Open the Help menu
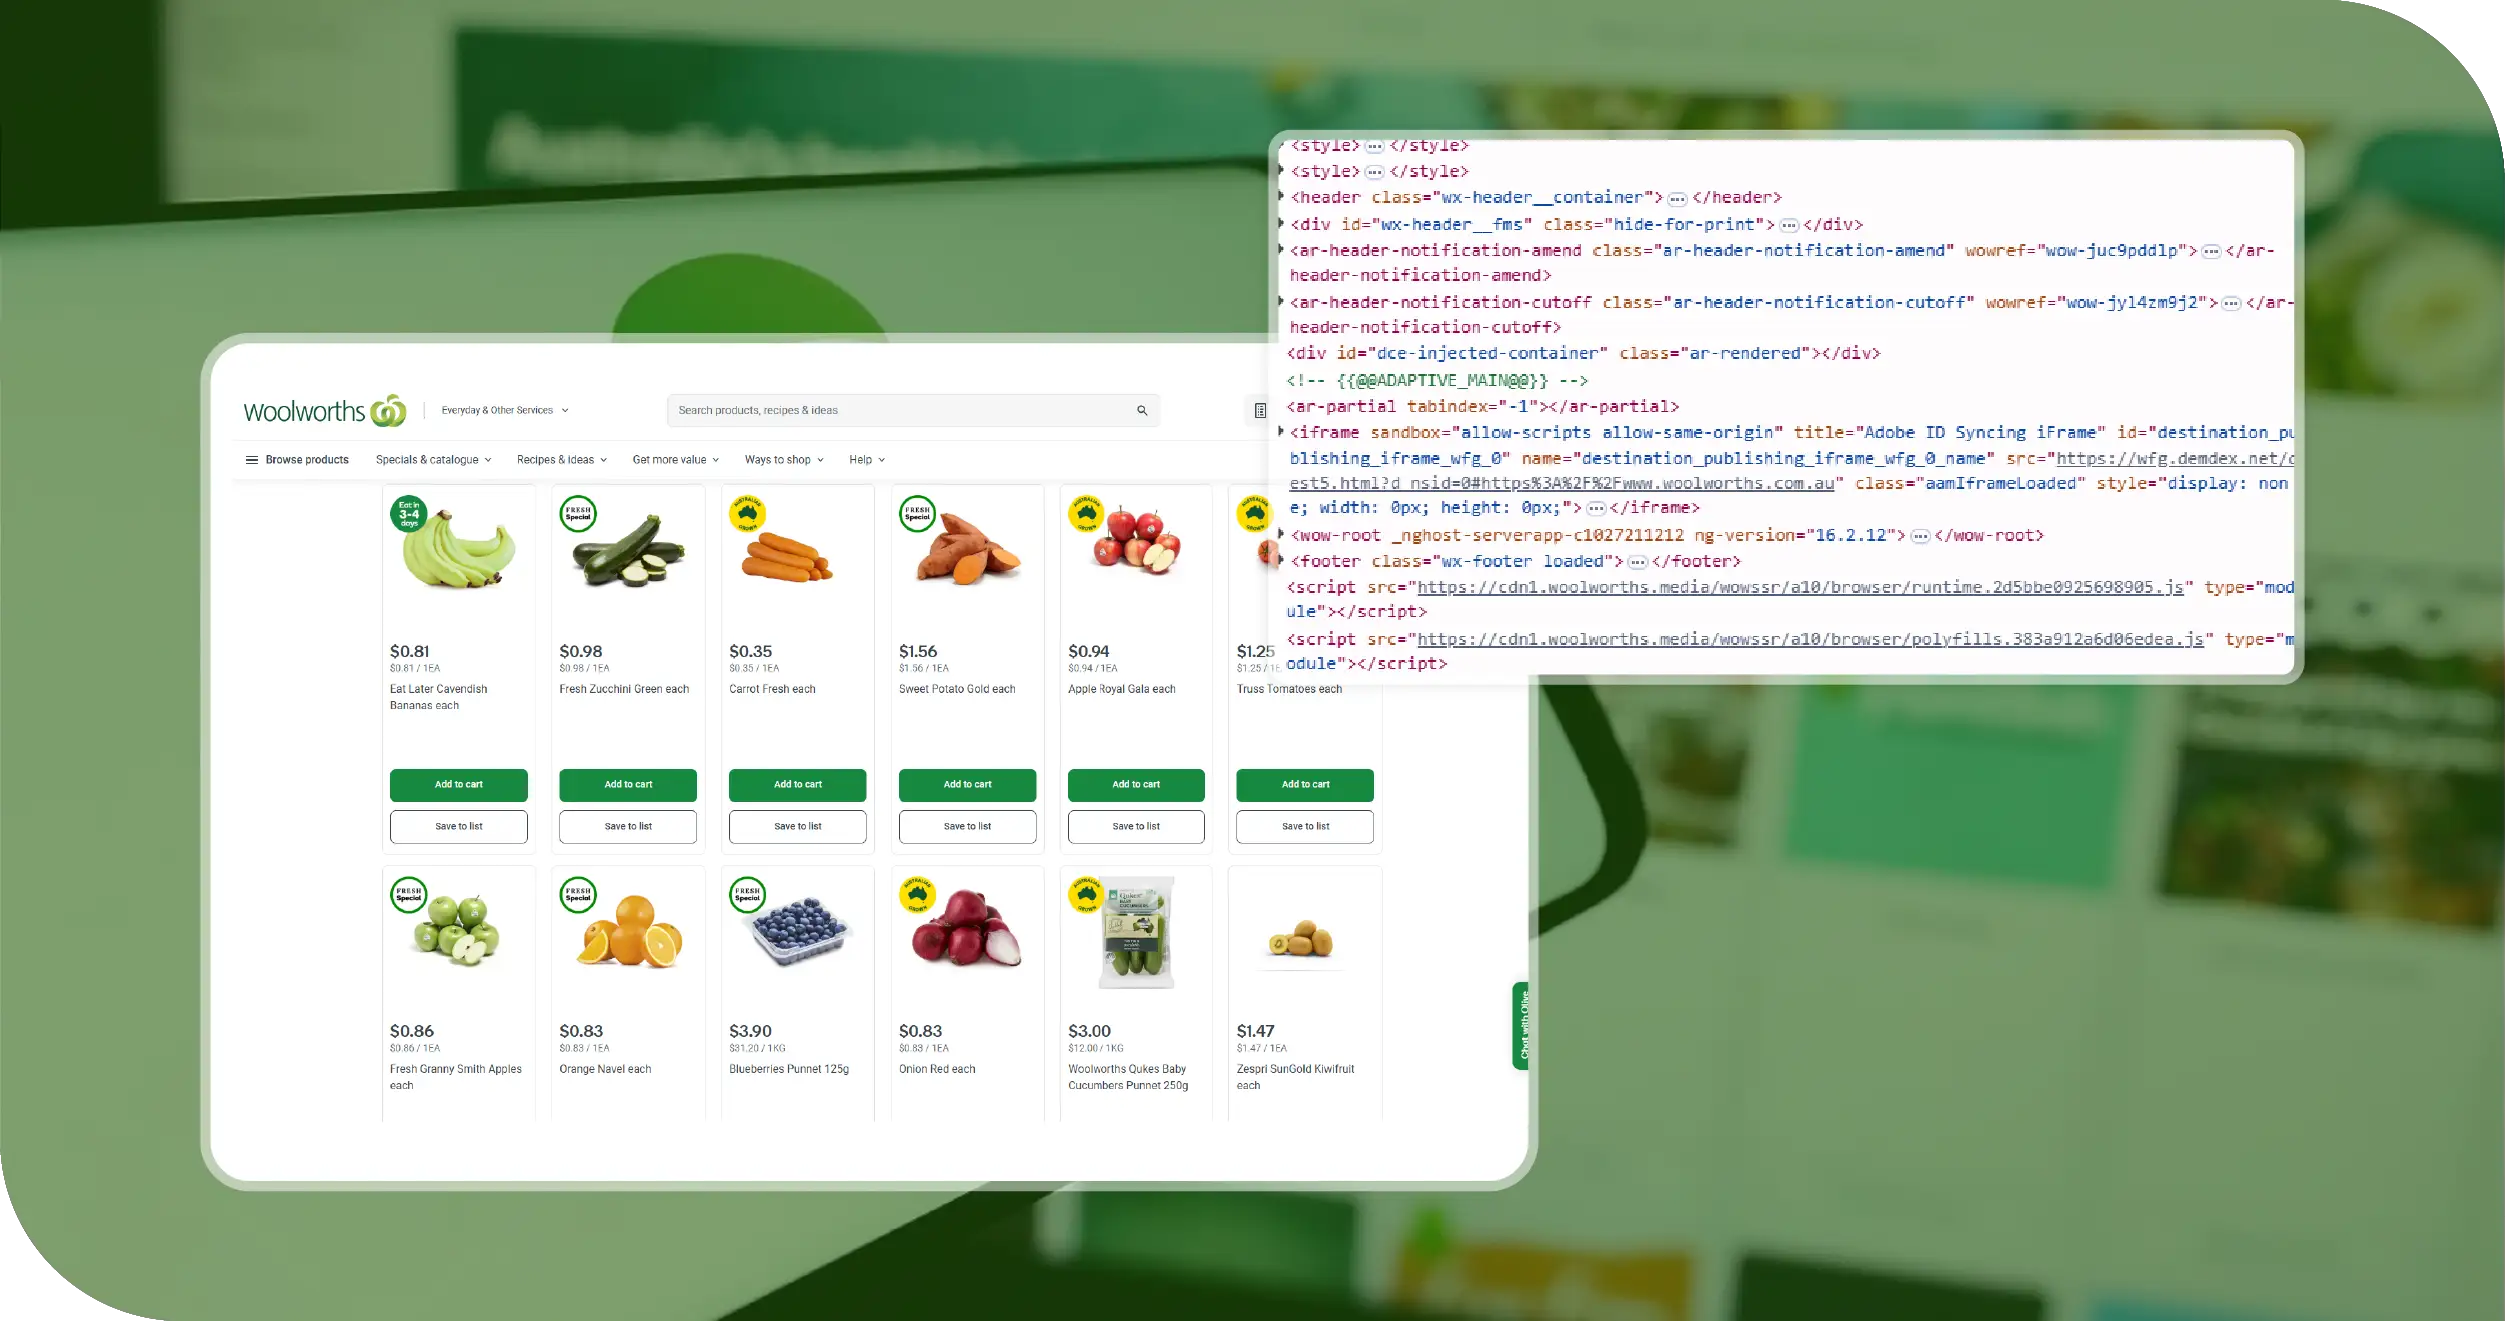The image size is (2506, 1321). [x=867, y=460]
